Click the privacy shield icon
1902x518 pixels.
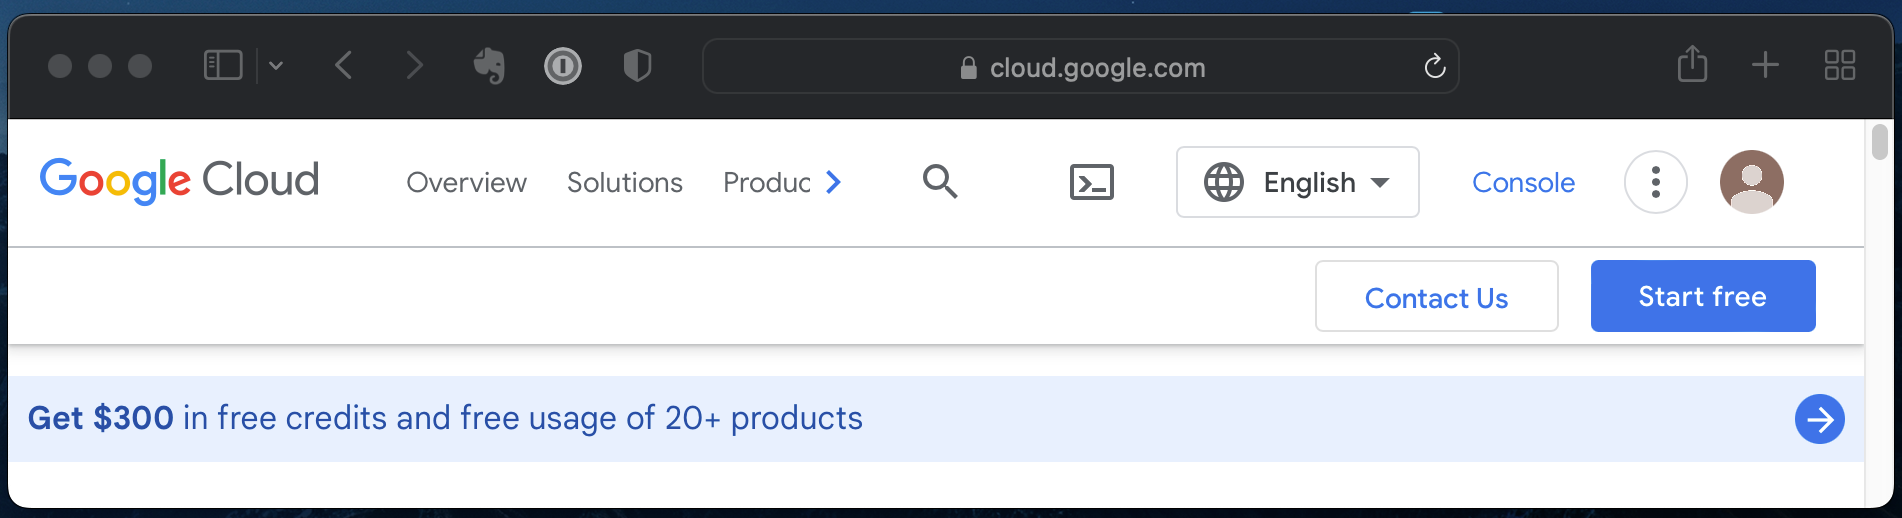[637, 66]
